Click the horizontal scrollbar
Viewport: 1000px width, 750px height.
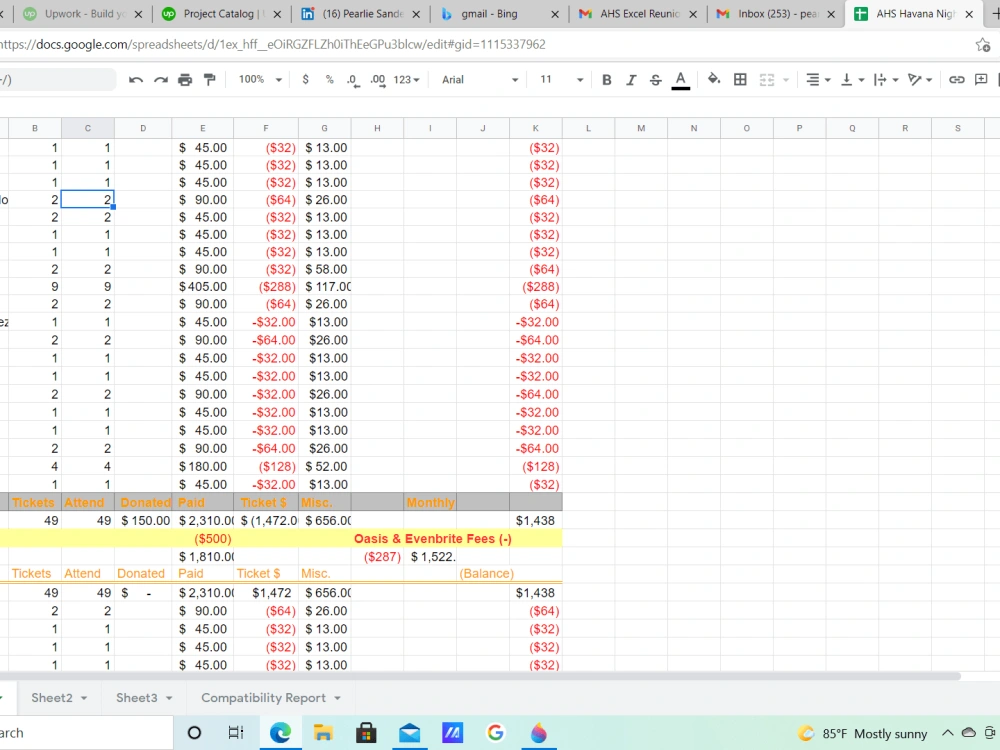pyautogui.click(x=478, y=676)
